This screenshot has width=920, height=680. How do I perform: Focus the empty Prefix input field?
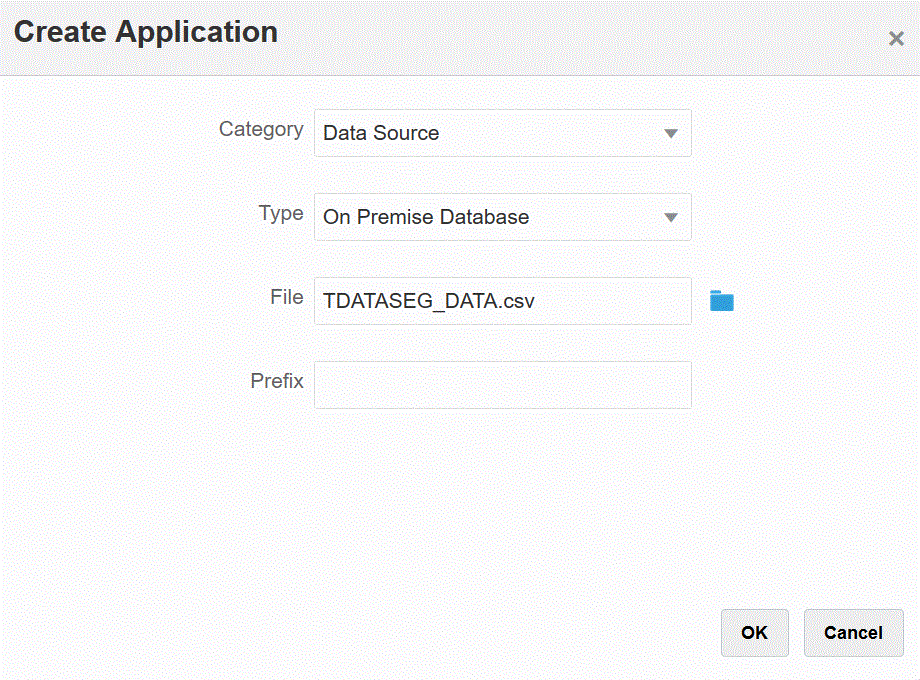point(502,385)
